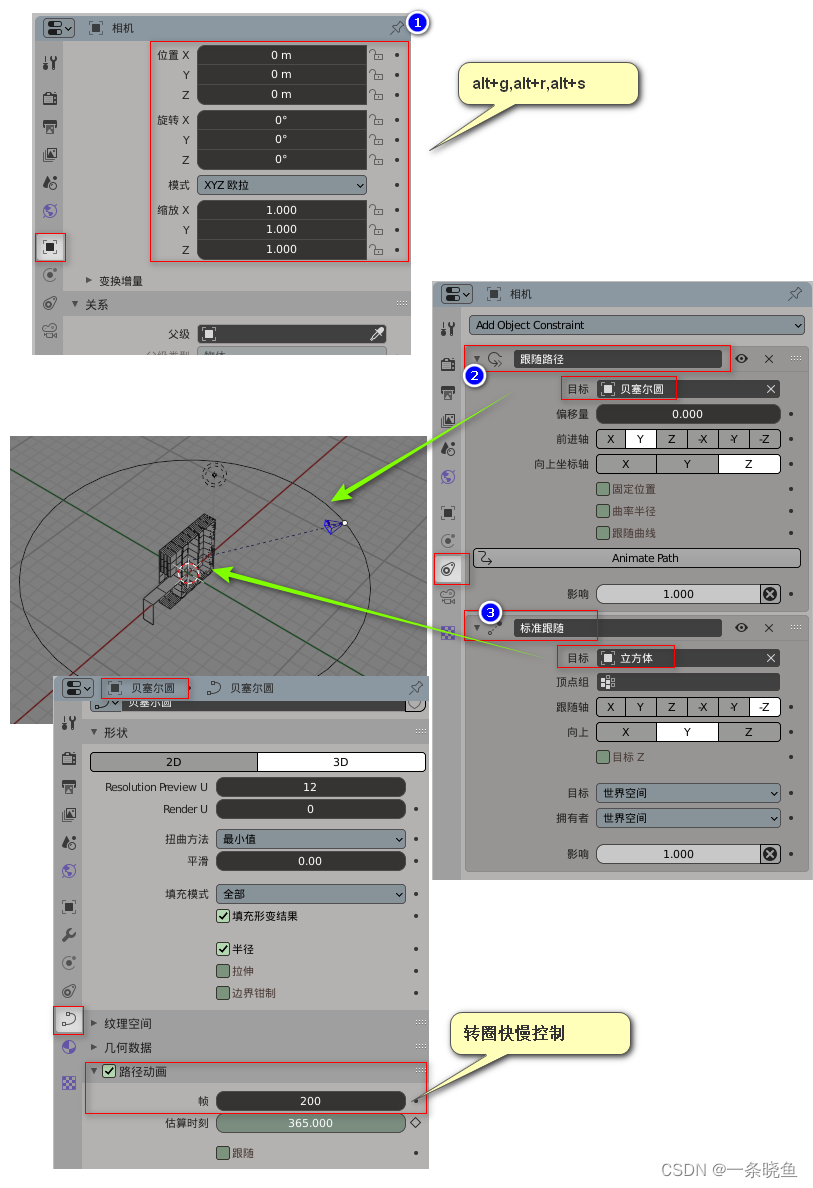The image size is (813, 1188).
Task: Open the Add Object Constraint dropdown
Action: pyautogui.click(x=636, y=325)
